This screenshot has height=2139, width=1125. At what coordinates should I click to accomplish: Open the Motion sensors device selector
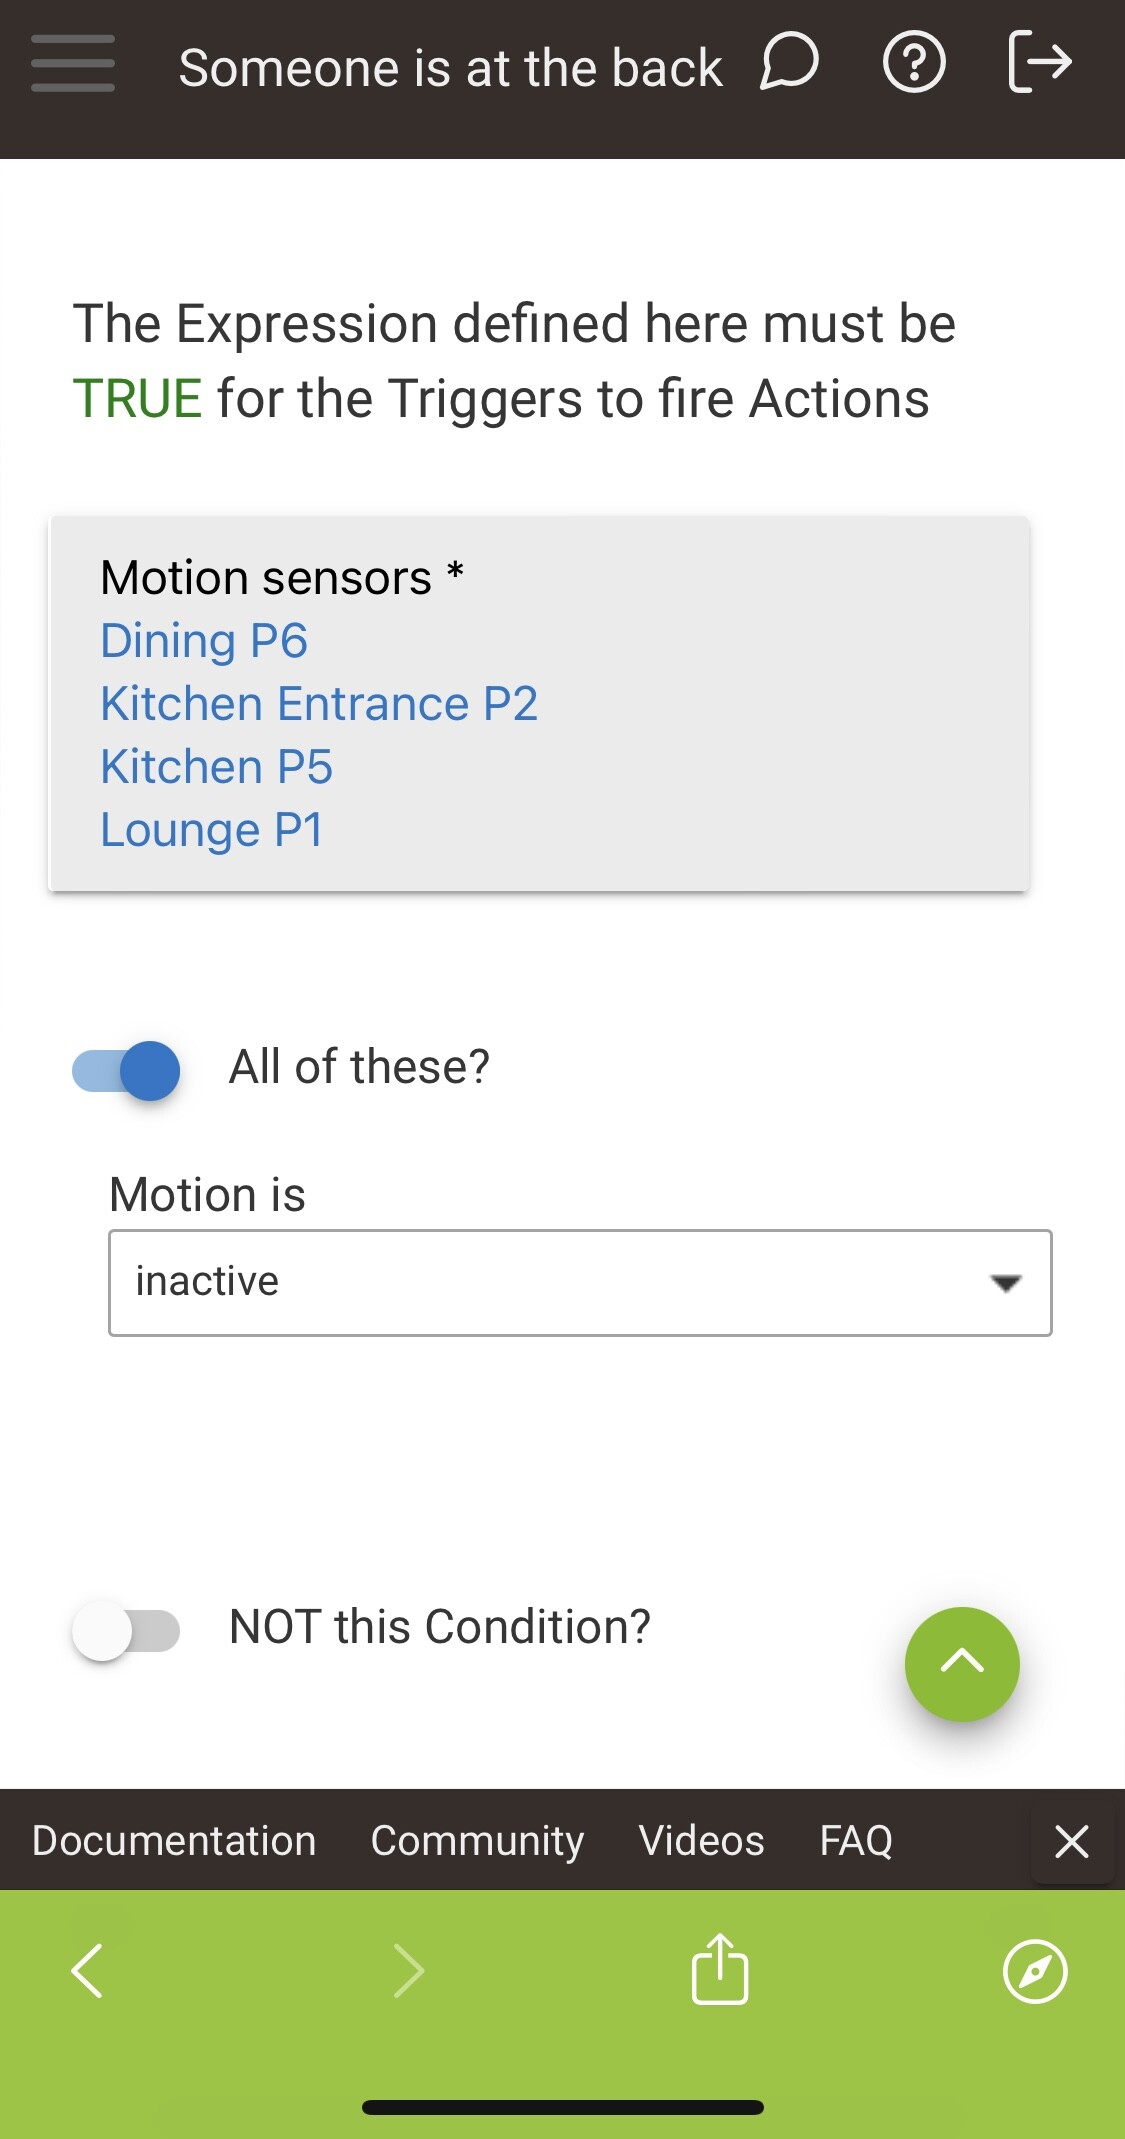click(x=539, y=703)
